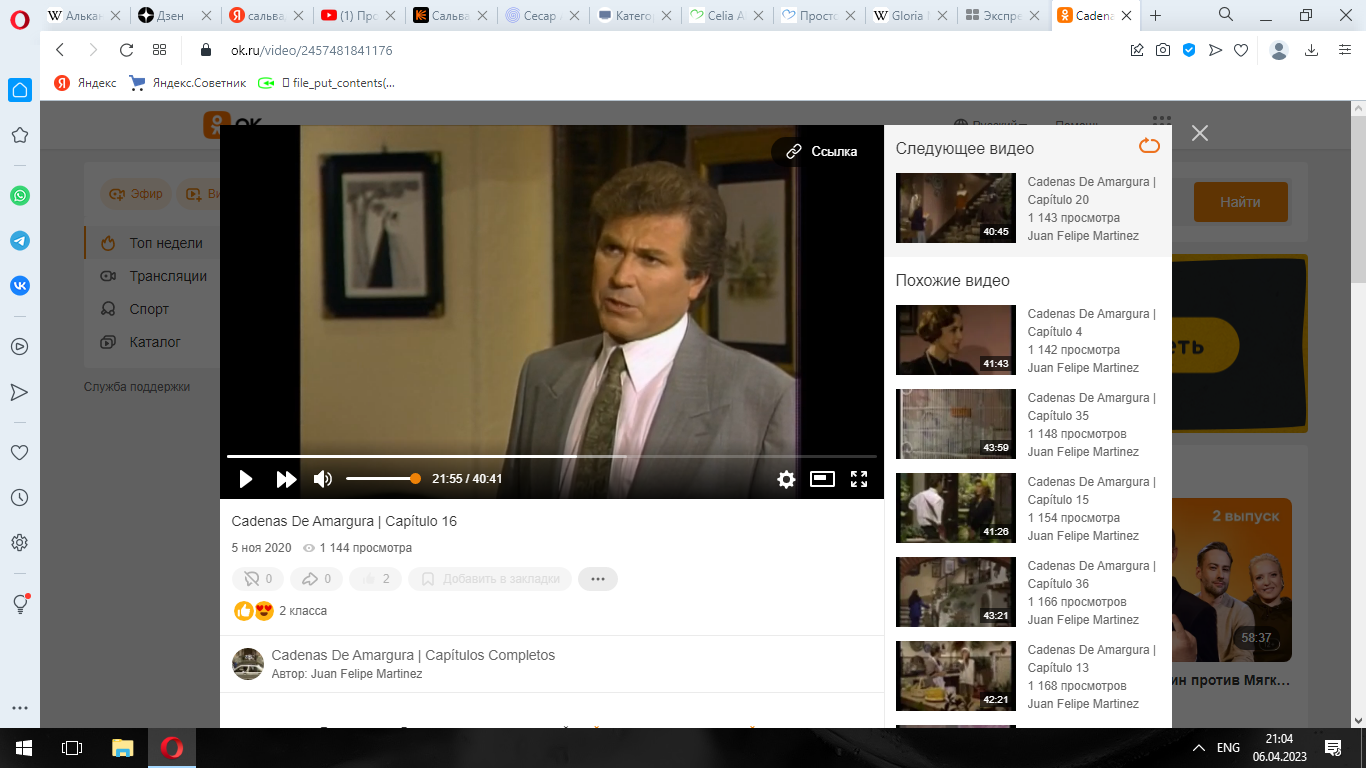Open browser profile avatar
Screen dimensions: 1366x768
tap(1279, 50)
